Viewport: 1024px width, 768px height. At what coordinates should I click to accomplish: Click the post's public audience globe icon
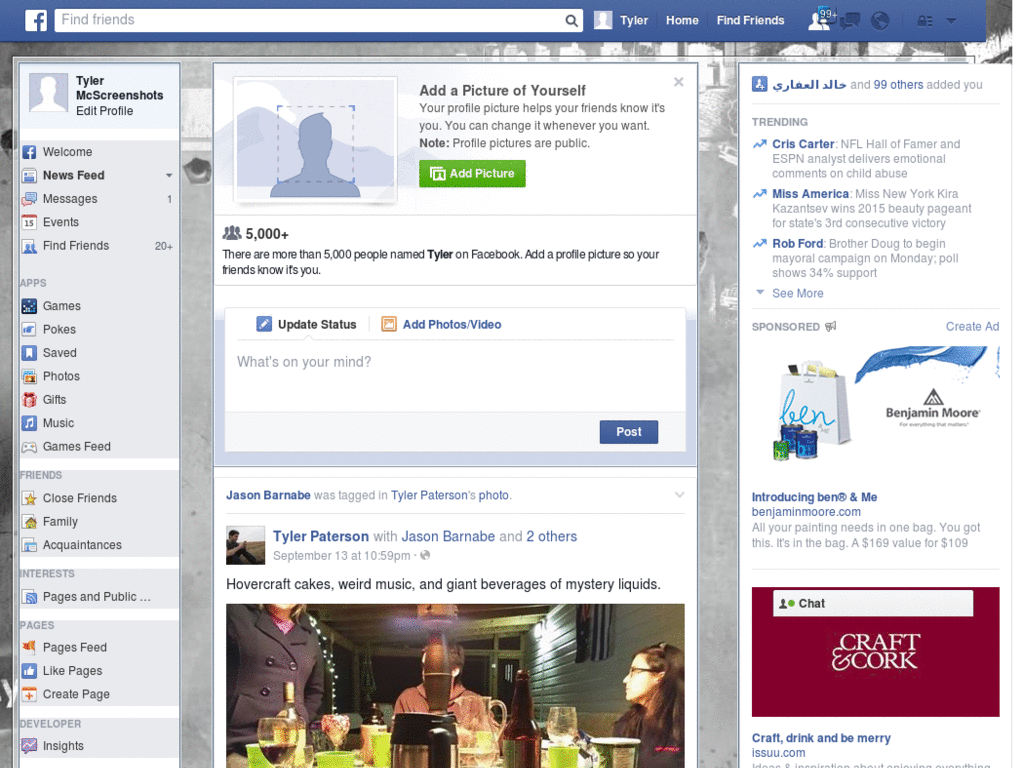click(x=425, y=556)
